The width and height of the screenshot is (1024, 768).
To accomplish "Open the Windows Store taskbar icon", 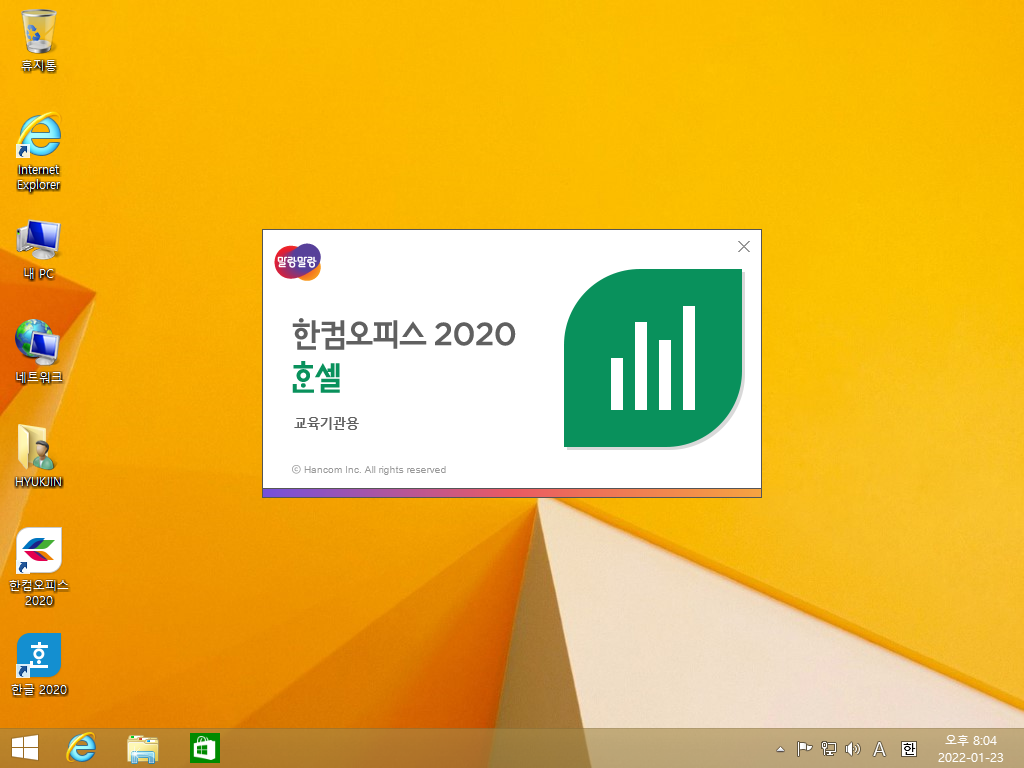I will click(204, 748).
